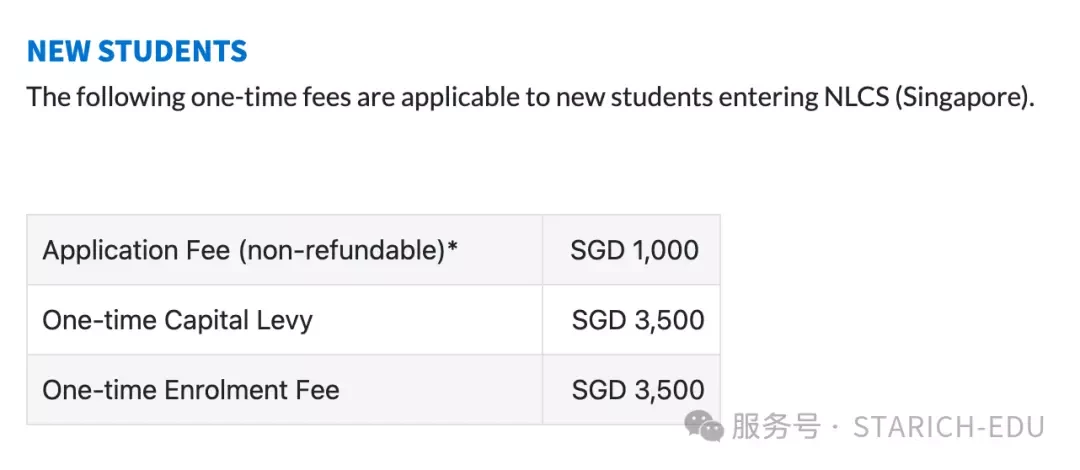Viewport: 1080px width, 470px height.
Task: Click the NEW STUDENTS heading
Action: tap(137, 52)
